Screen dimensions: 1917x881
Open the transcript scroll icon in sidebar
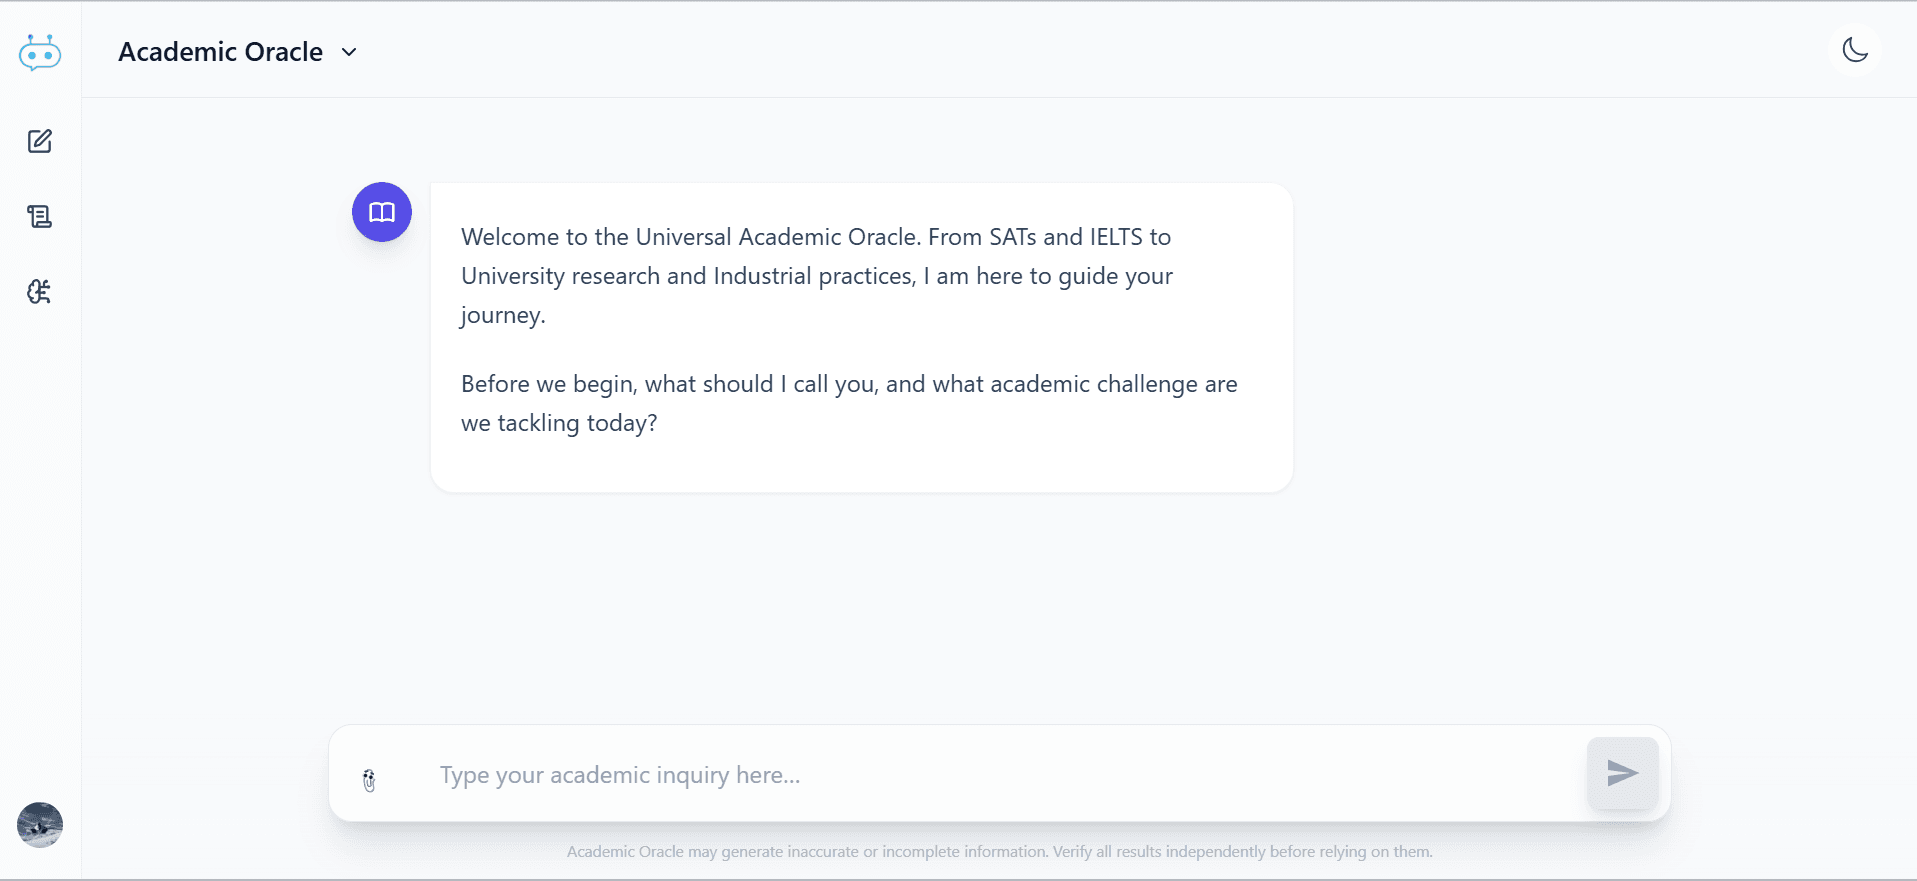[x=39, y=216]
